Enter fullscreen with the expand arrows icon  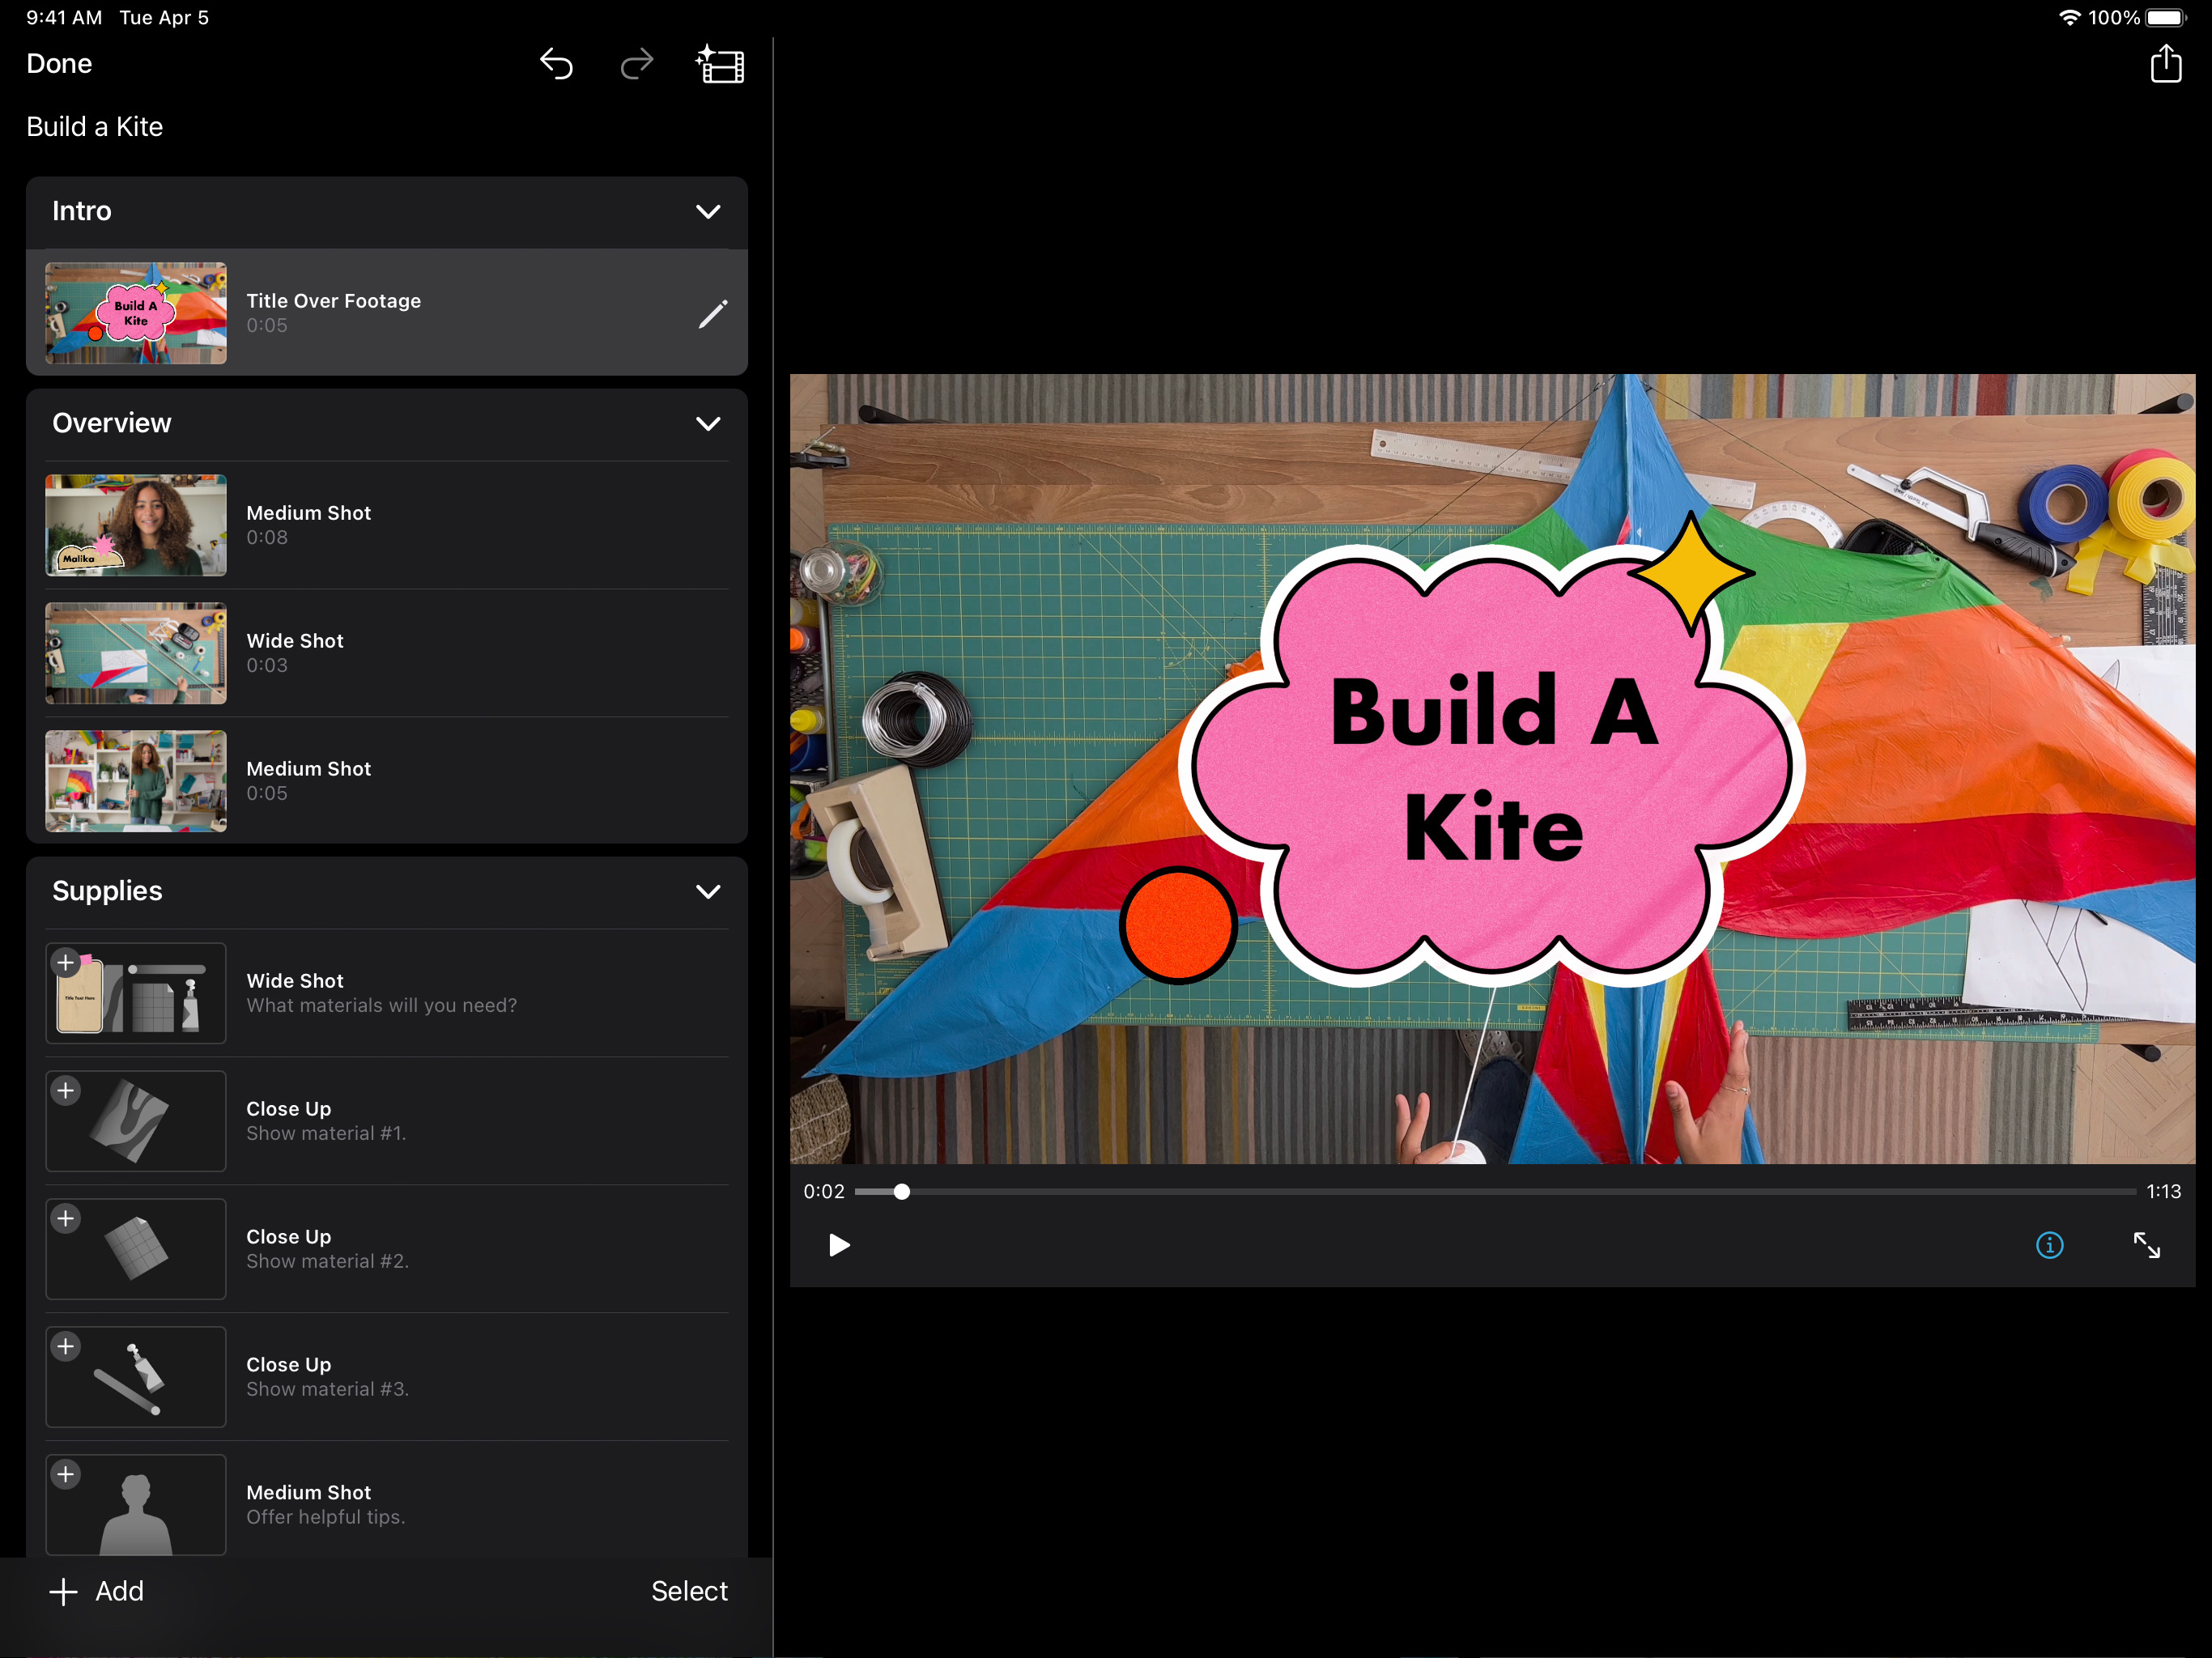(x=2146, y=1245)
